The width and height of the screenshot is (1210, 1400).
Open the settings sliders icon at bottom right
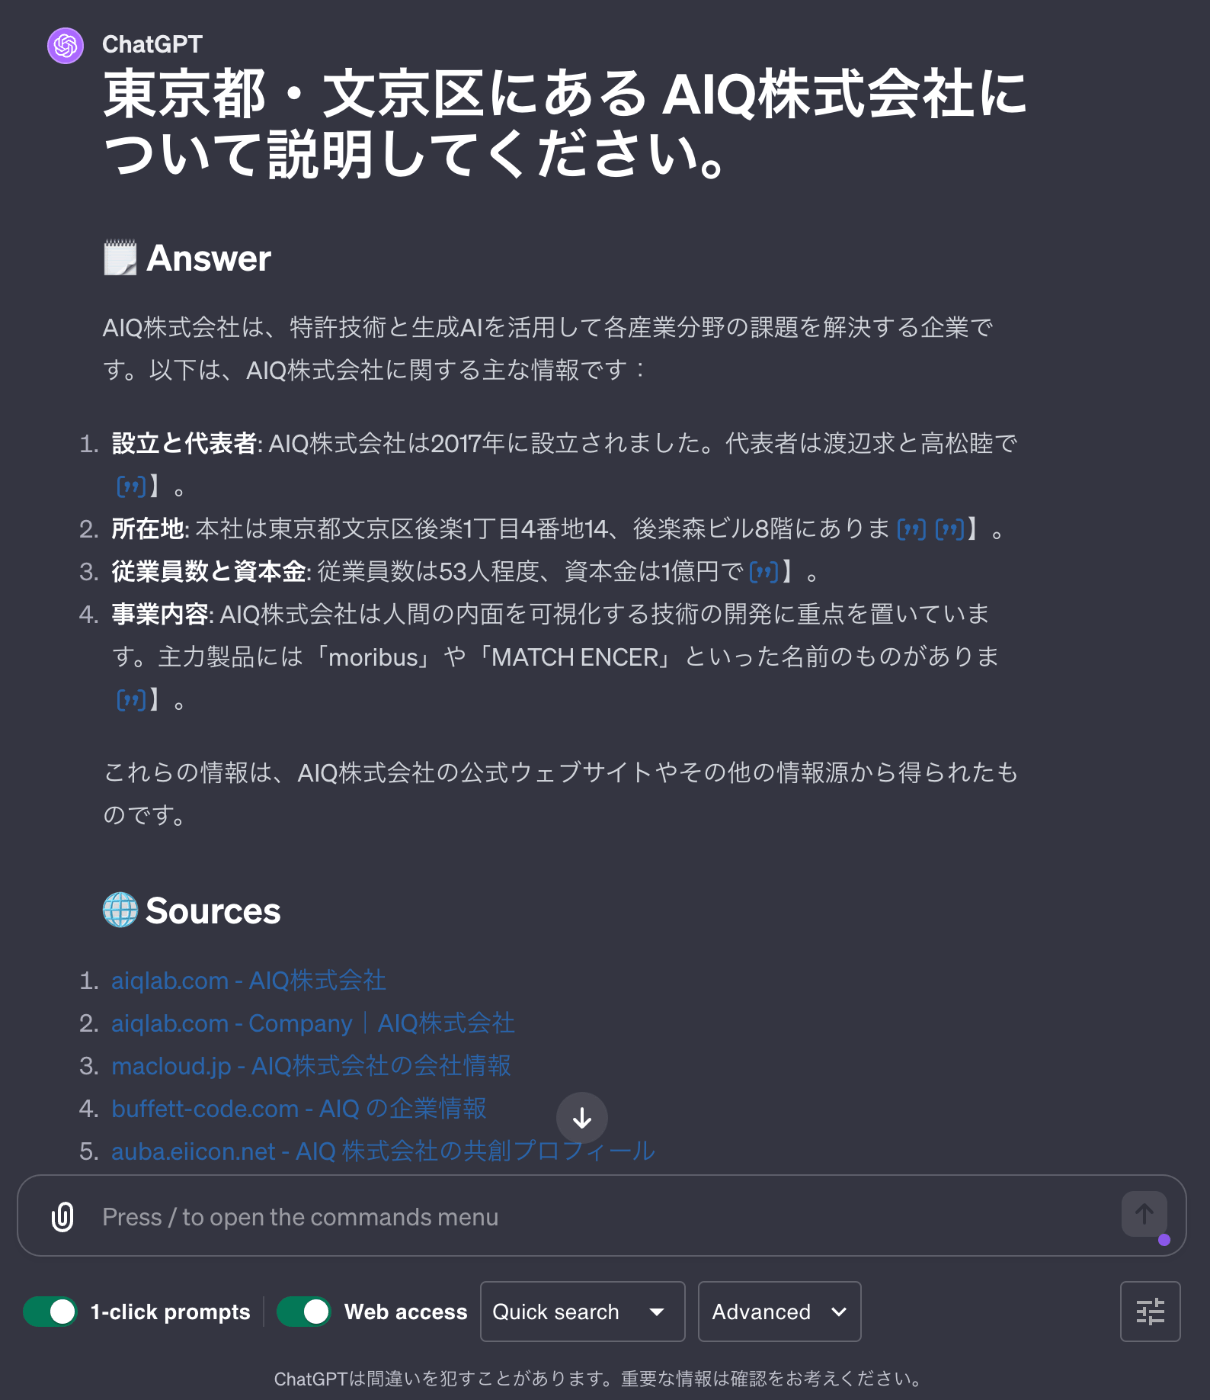(x=1150, y=1311)
